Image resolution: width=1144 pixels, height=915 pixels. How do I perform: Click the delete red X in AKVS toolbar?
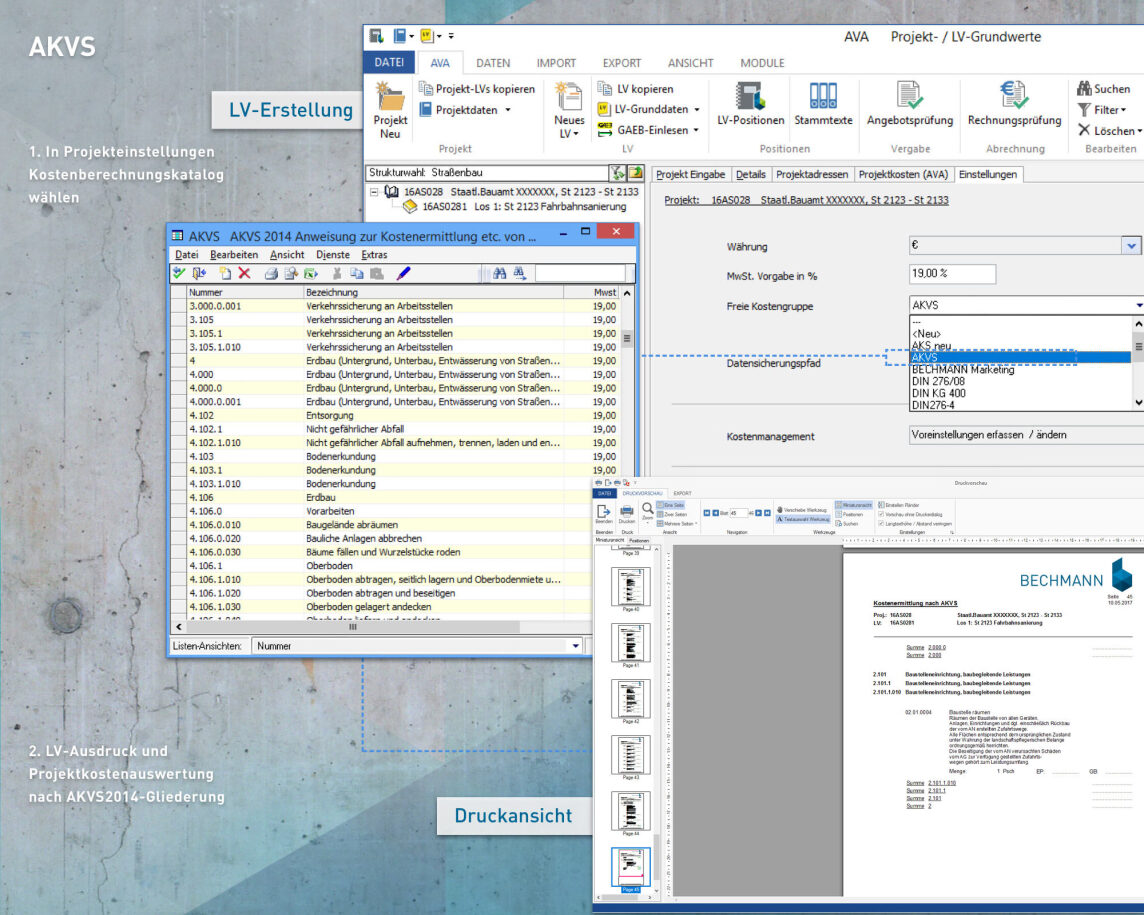(x=244, y=273)
